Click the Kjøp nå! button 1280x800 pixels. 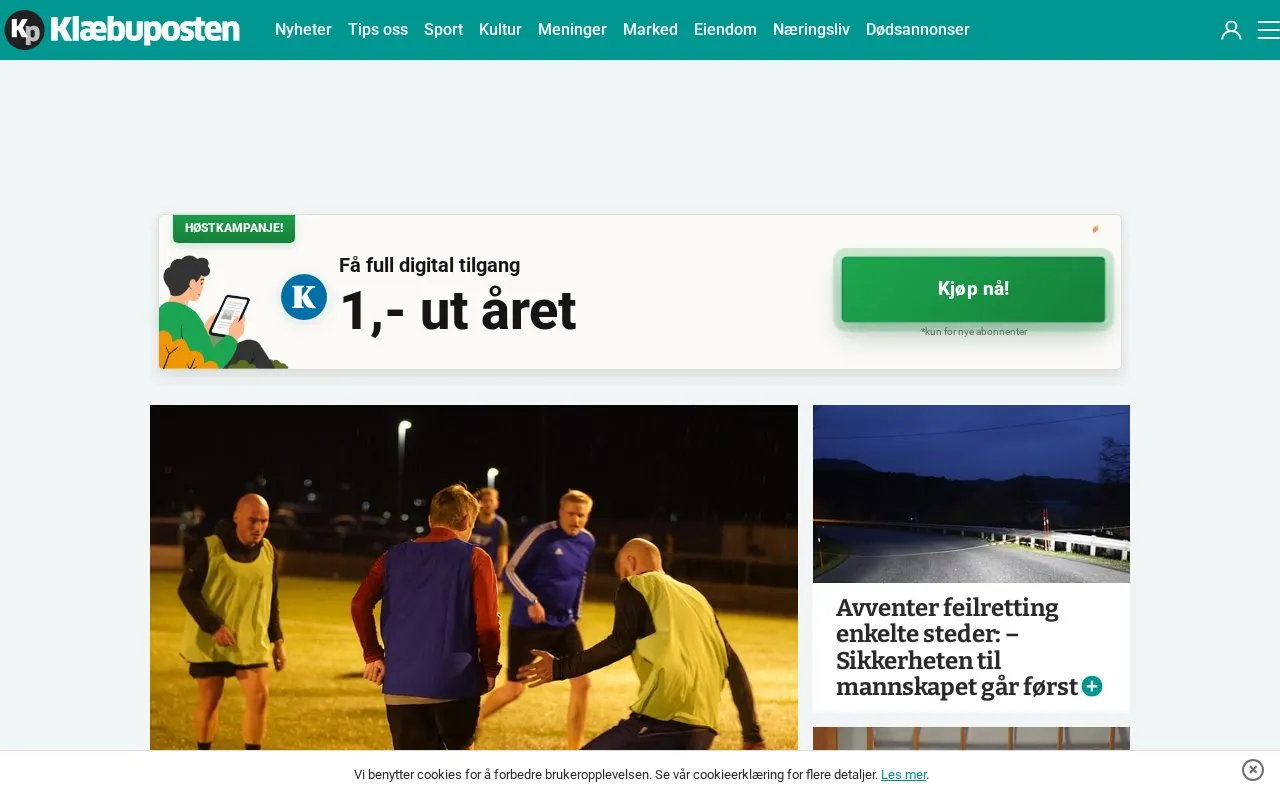click(x=973, y=289)
